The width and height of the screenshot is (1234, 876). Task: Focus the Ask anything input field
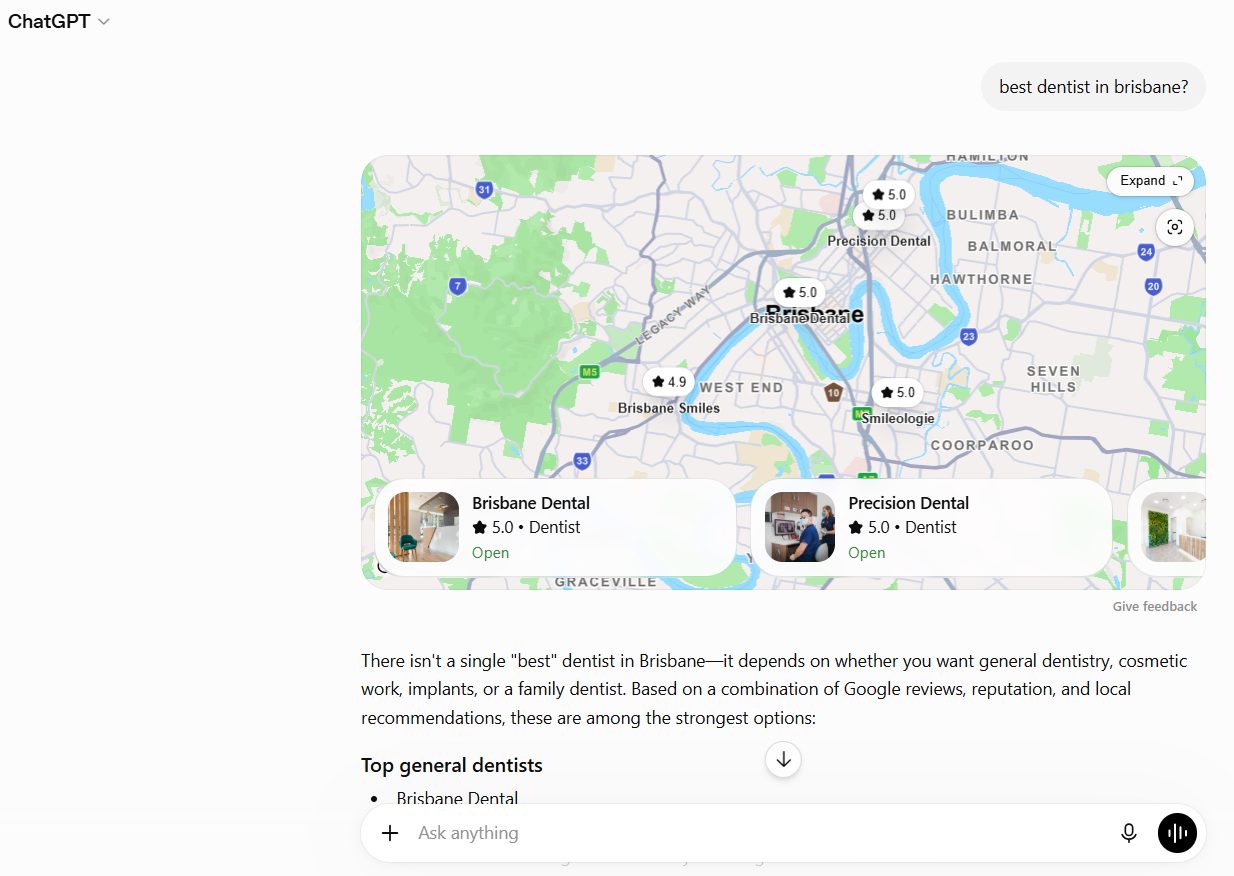[760, 833]
